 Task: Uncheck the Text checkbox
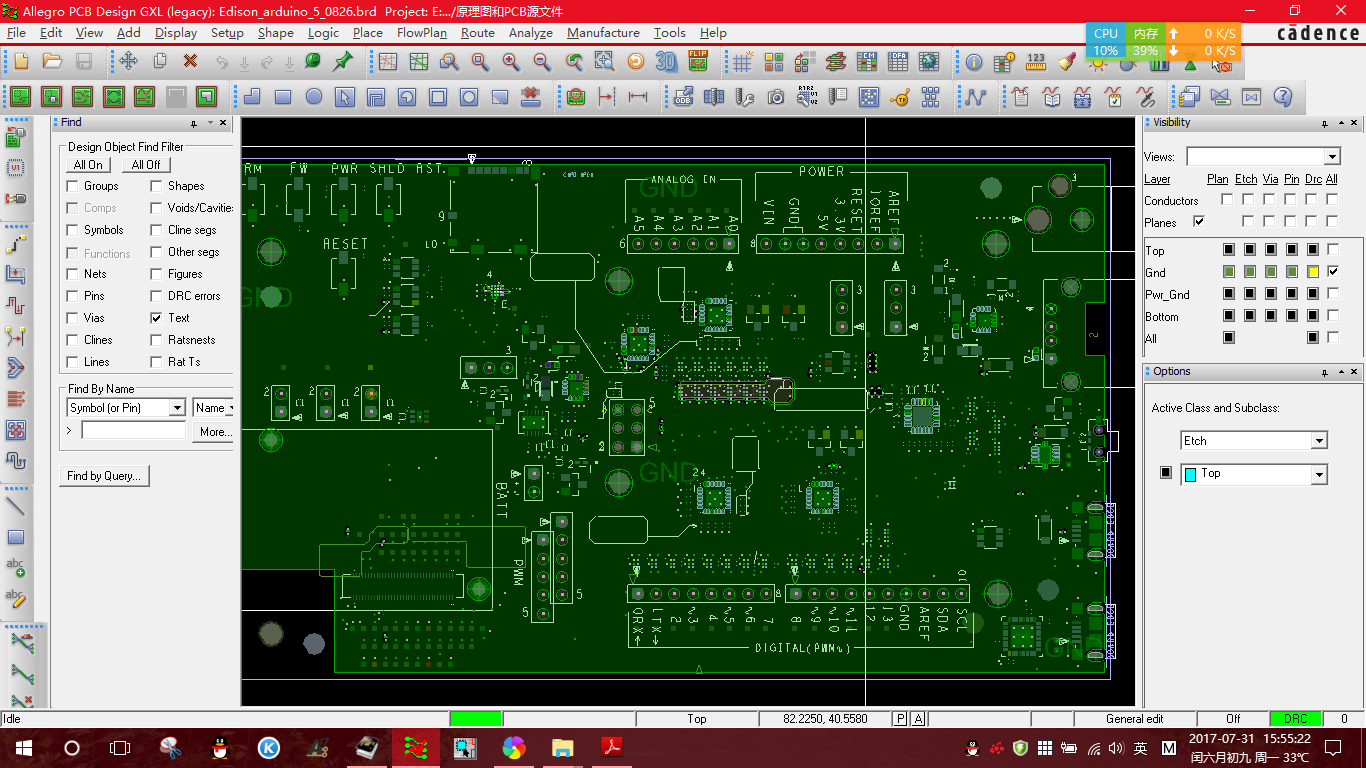156,318
